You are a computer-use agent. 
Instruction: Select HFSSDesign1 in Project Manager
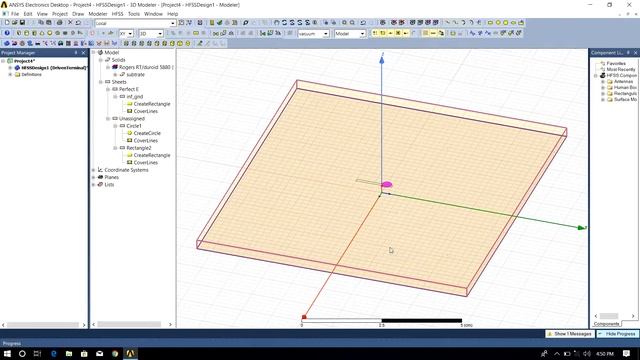54,67
